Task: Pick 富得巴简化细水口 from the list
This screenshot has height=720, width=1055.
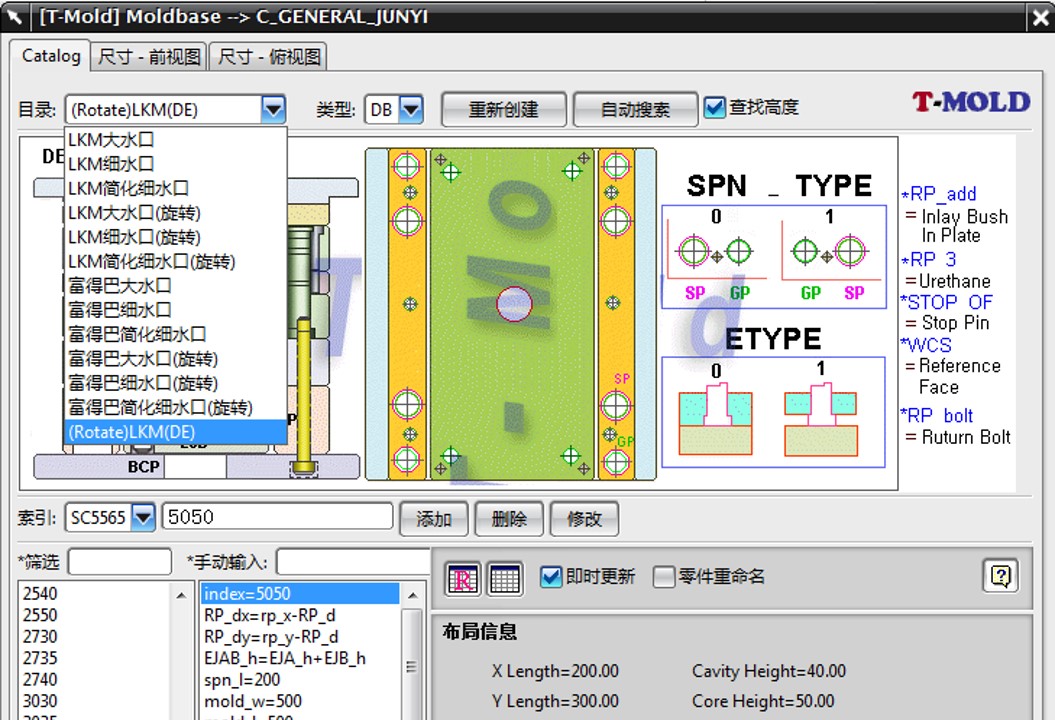Action: [176, 334]
